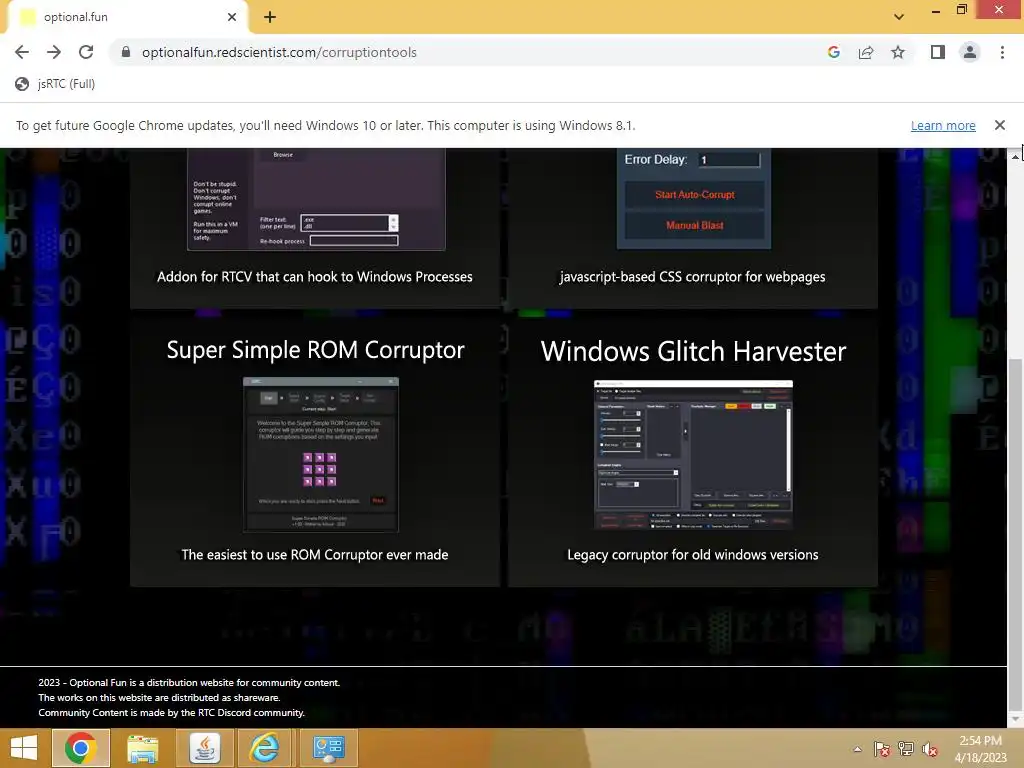Switch to Chrome in the taskbar
This screenshot has height=768, width=1024.
click(81, 748)
